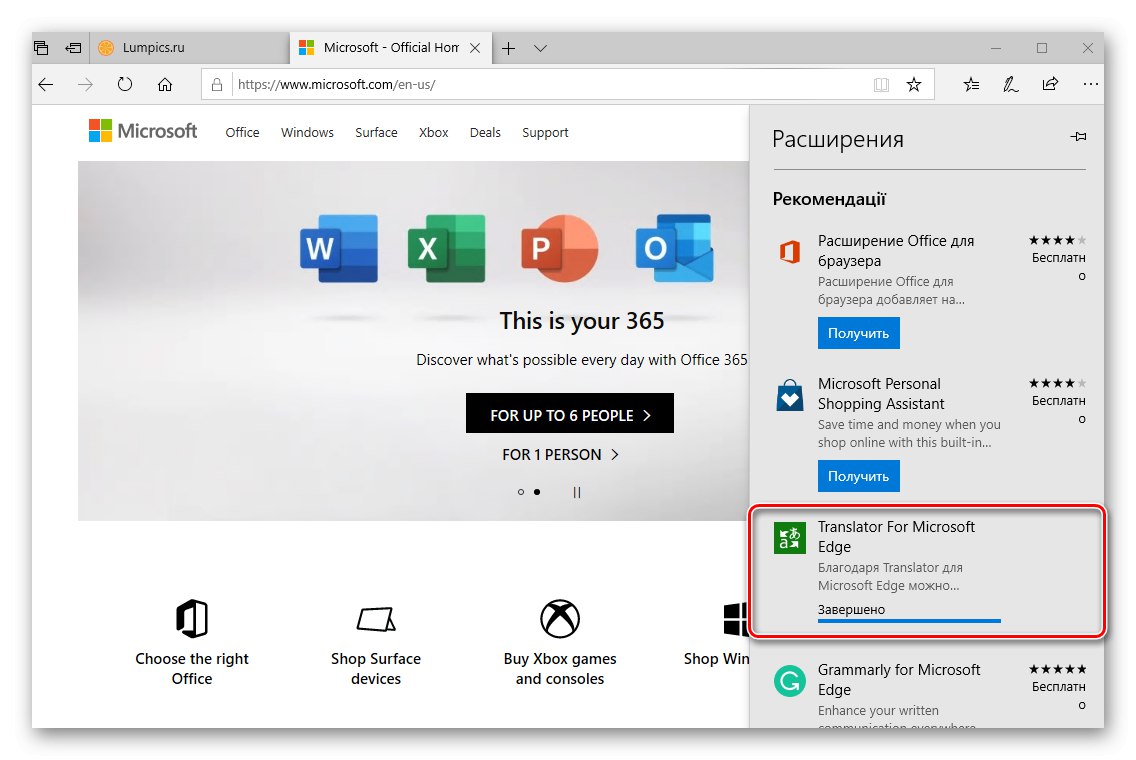Click the Translator installation progress bar
Screen dimensions: 1136x760
(x=908, y=620)
